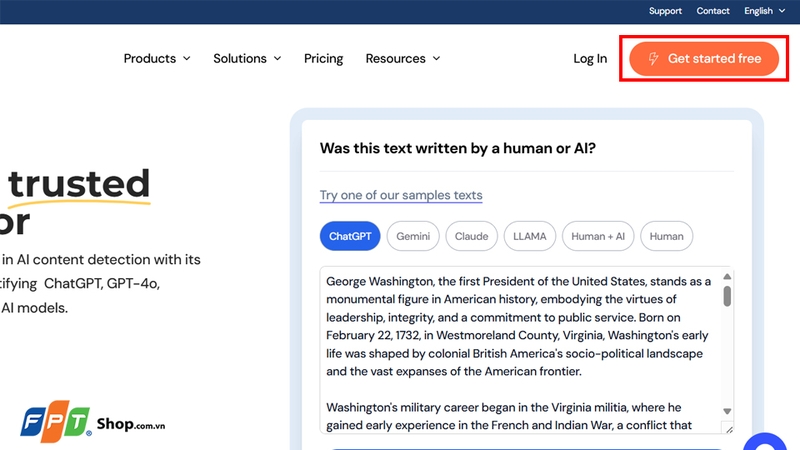Click the Log In link
The width and height of the screenshot is (800, 450).
point(590,59)
